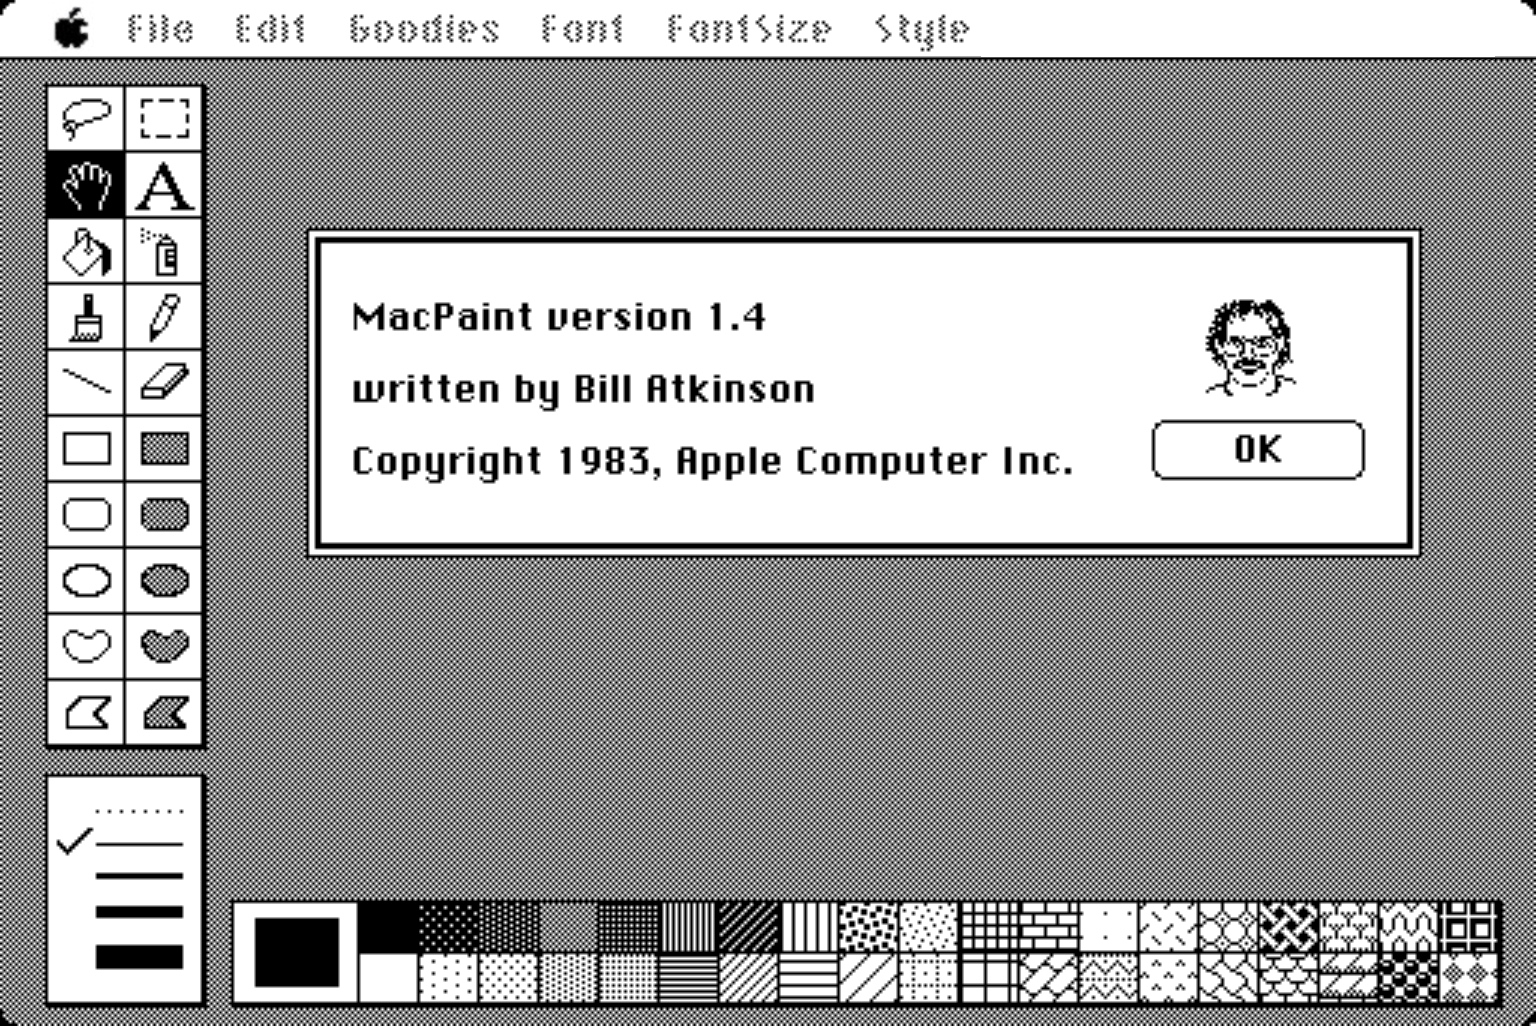The width and height of the screenshot is (1536, 1026).
Task: Choose the Text tool
Action: (x=164, y=185)
